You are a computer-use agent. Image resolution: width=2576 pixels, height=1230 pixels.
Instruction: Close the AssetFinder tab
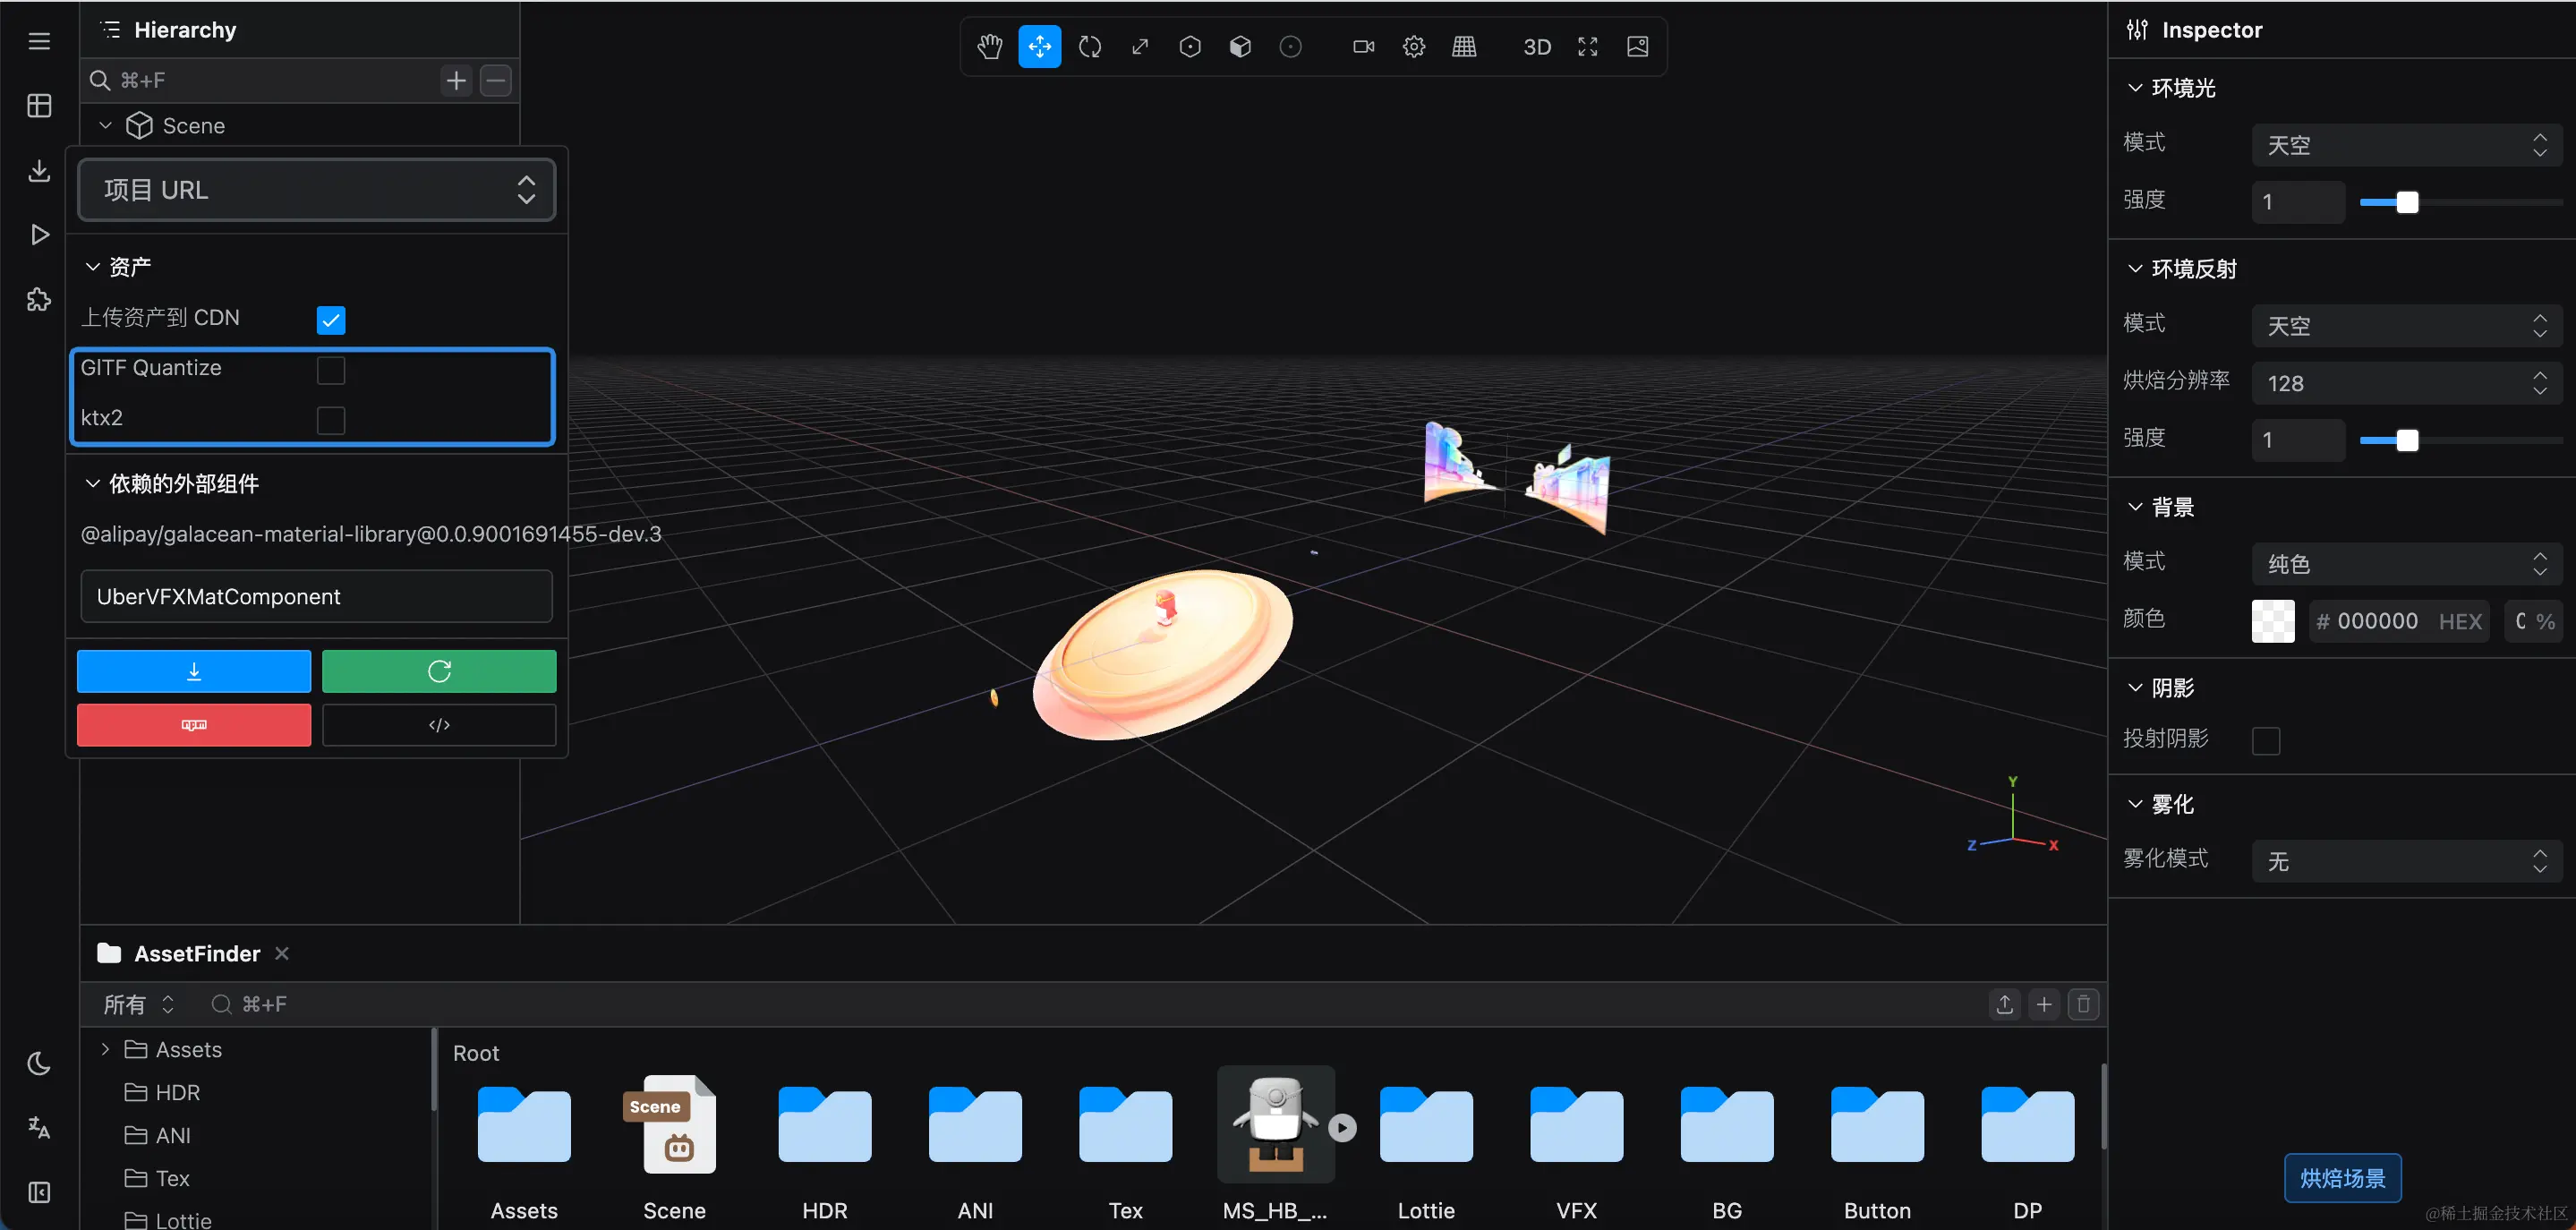tap(282, 953)
